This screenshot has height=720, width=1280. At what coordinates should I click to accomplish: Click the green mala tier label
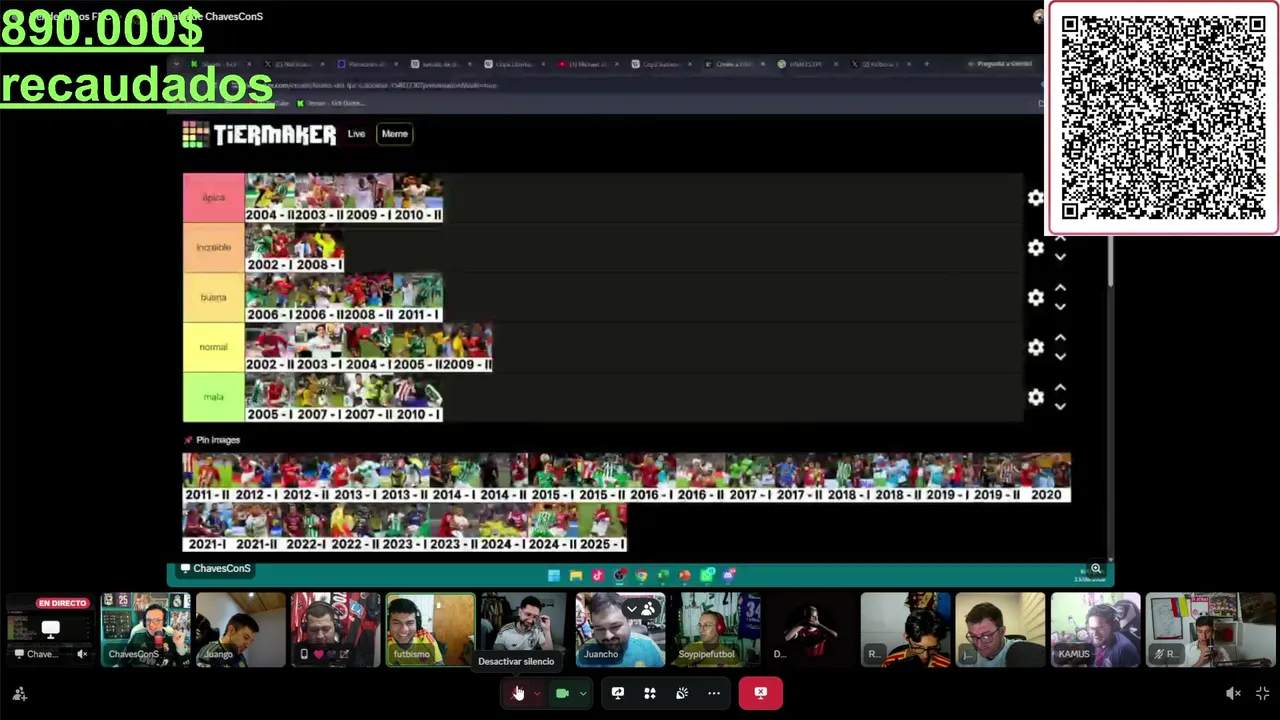click(213, 398)
